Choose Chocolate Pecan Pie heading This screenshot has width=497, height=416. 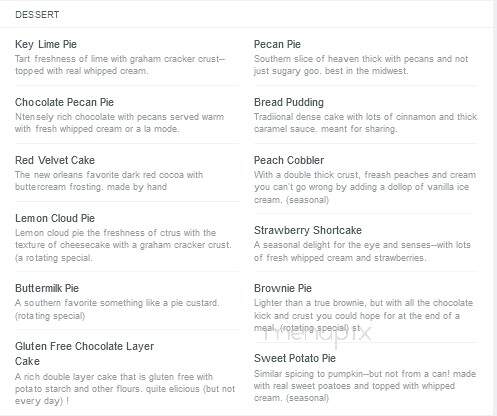(x=64, y=102)
